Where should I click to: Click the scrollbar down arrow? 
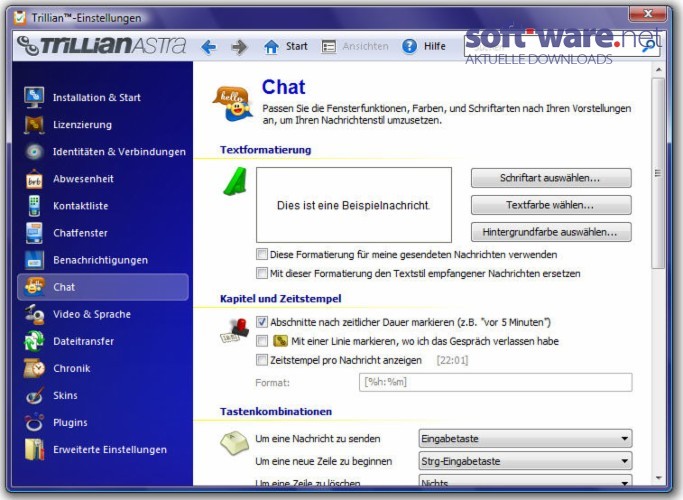658,478
